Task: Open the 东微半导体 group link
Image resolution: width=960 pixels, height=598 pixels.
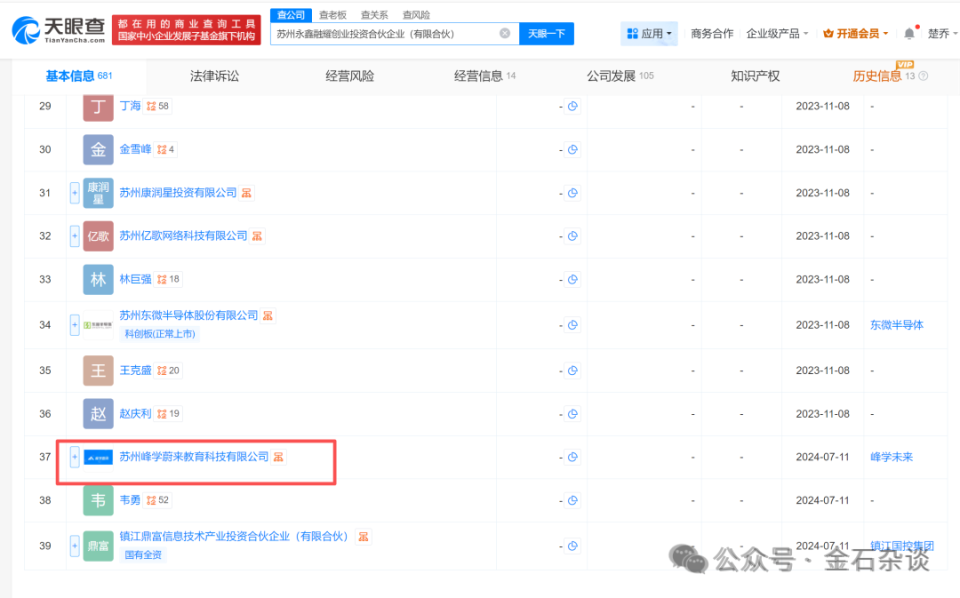Action: point(896,325)
